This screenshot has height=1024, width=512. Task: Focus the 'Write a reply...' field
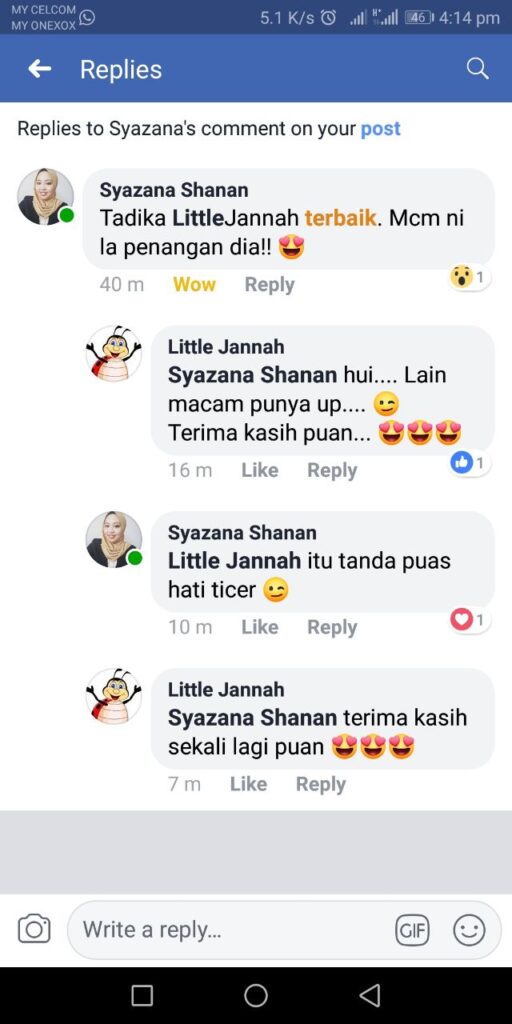(x=284, y=930)
